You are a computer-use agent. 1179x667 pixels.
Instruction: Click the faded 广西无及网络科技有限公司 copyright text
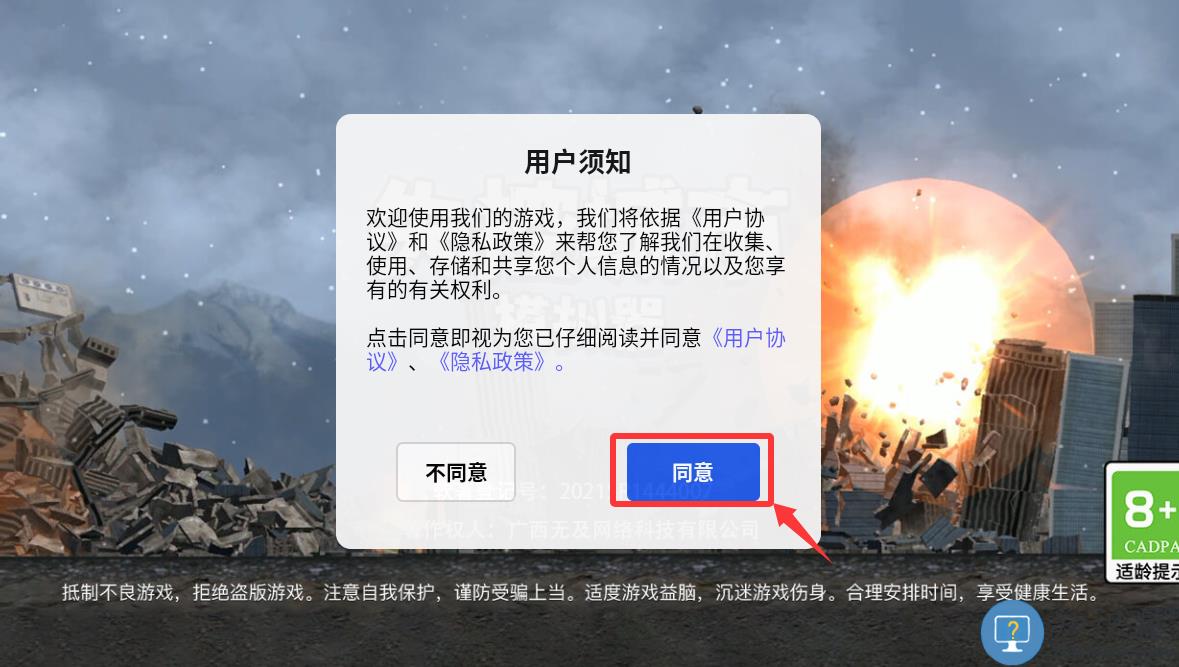(634, 529)
